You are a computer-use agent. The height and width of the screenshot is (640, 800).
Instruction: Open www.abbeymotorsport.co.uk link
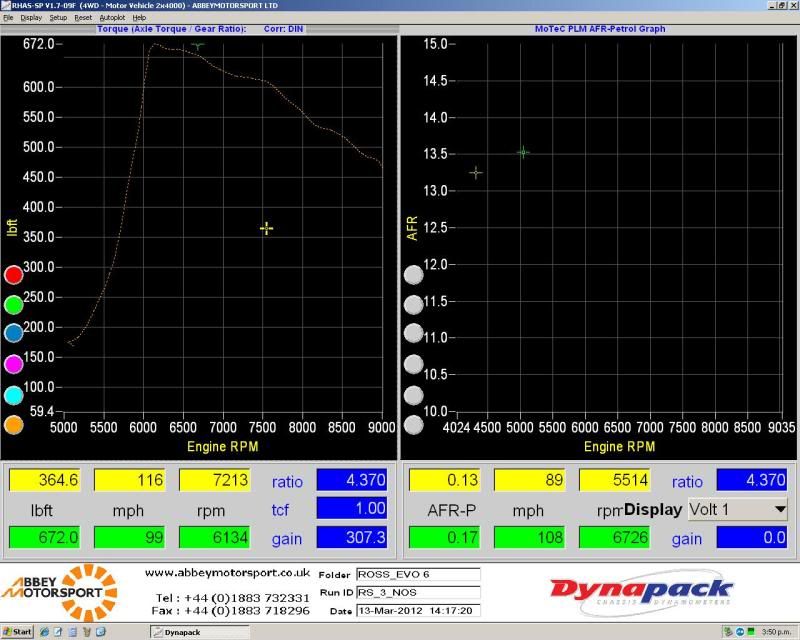(227, 573)
